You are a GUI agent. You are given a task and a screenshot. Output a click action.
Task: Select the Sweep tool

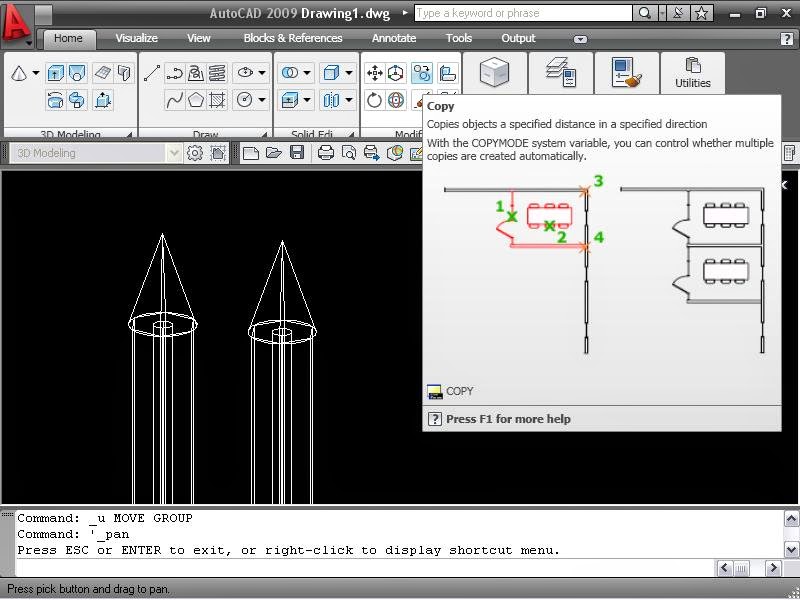(77, 100)
